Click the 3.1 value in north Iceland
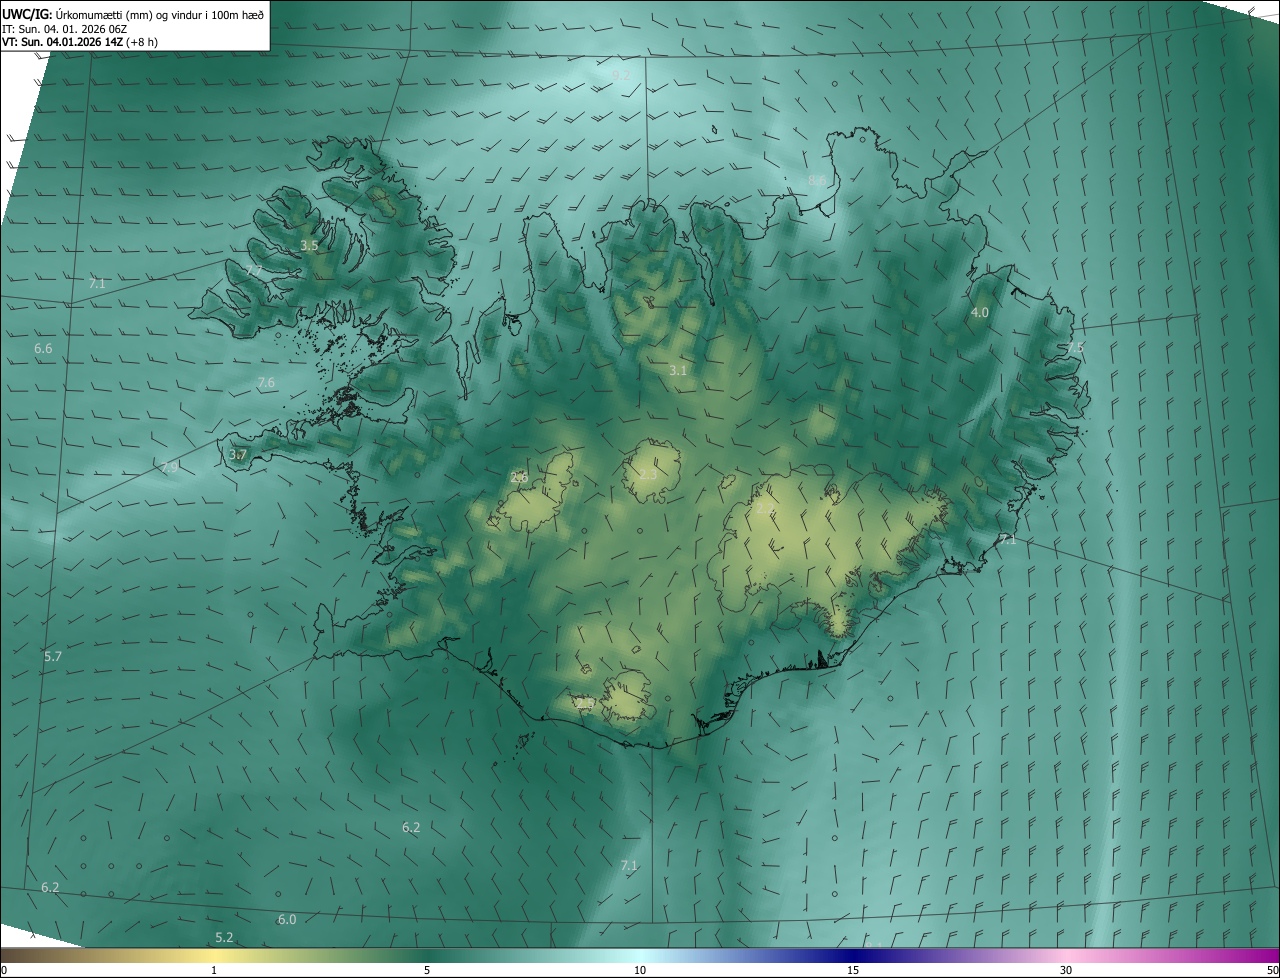The width and height of the screenshot is (1280, 978). tap(678, 370)
